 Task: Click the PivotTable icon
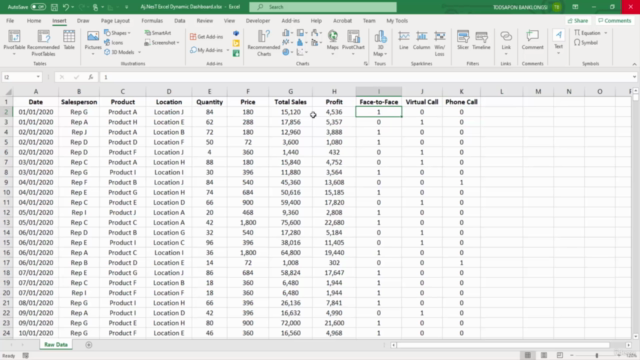point(14,42)
